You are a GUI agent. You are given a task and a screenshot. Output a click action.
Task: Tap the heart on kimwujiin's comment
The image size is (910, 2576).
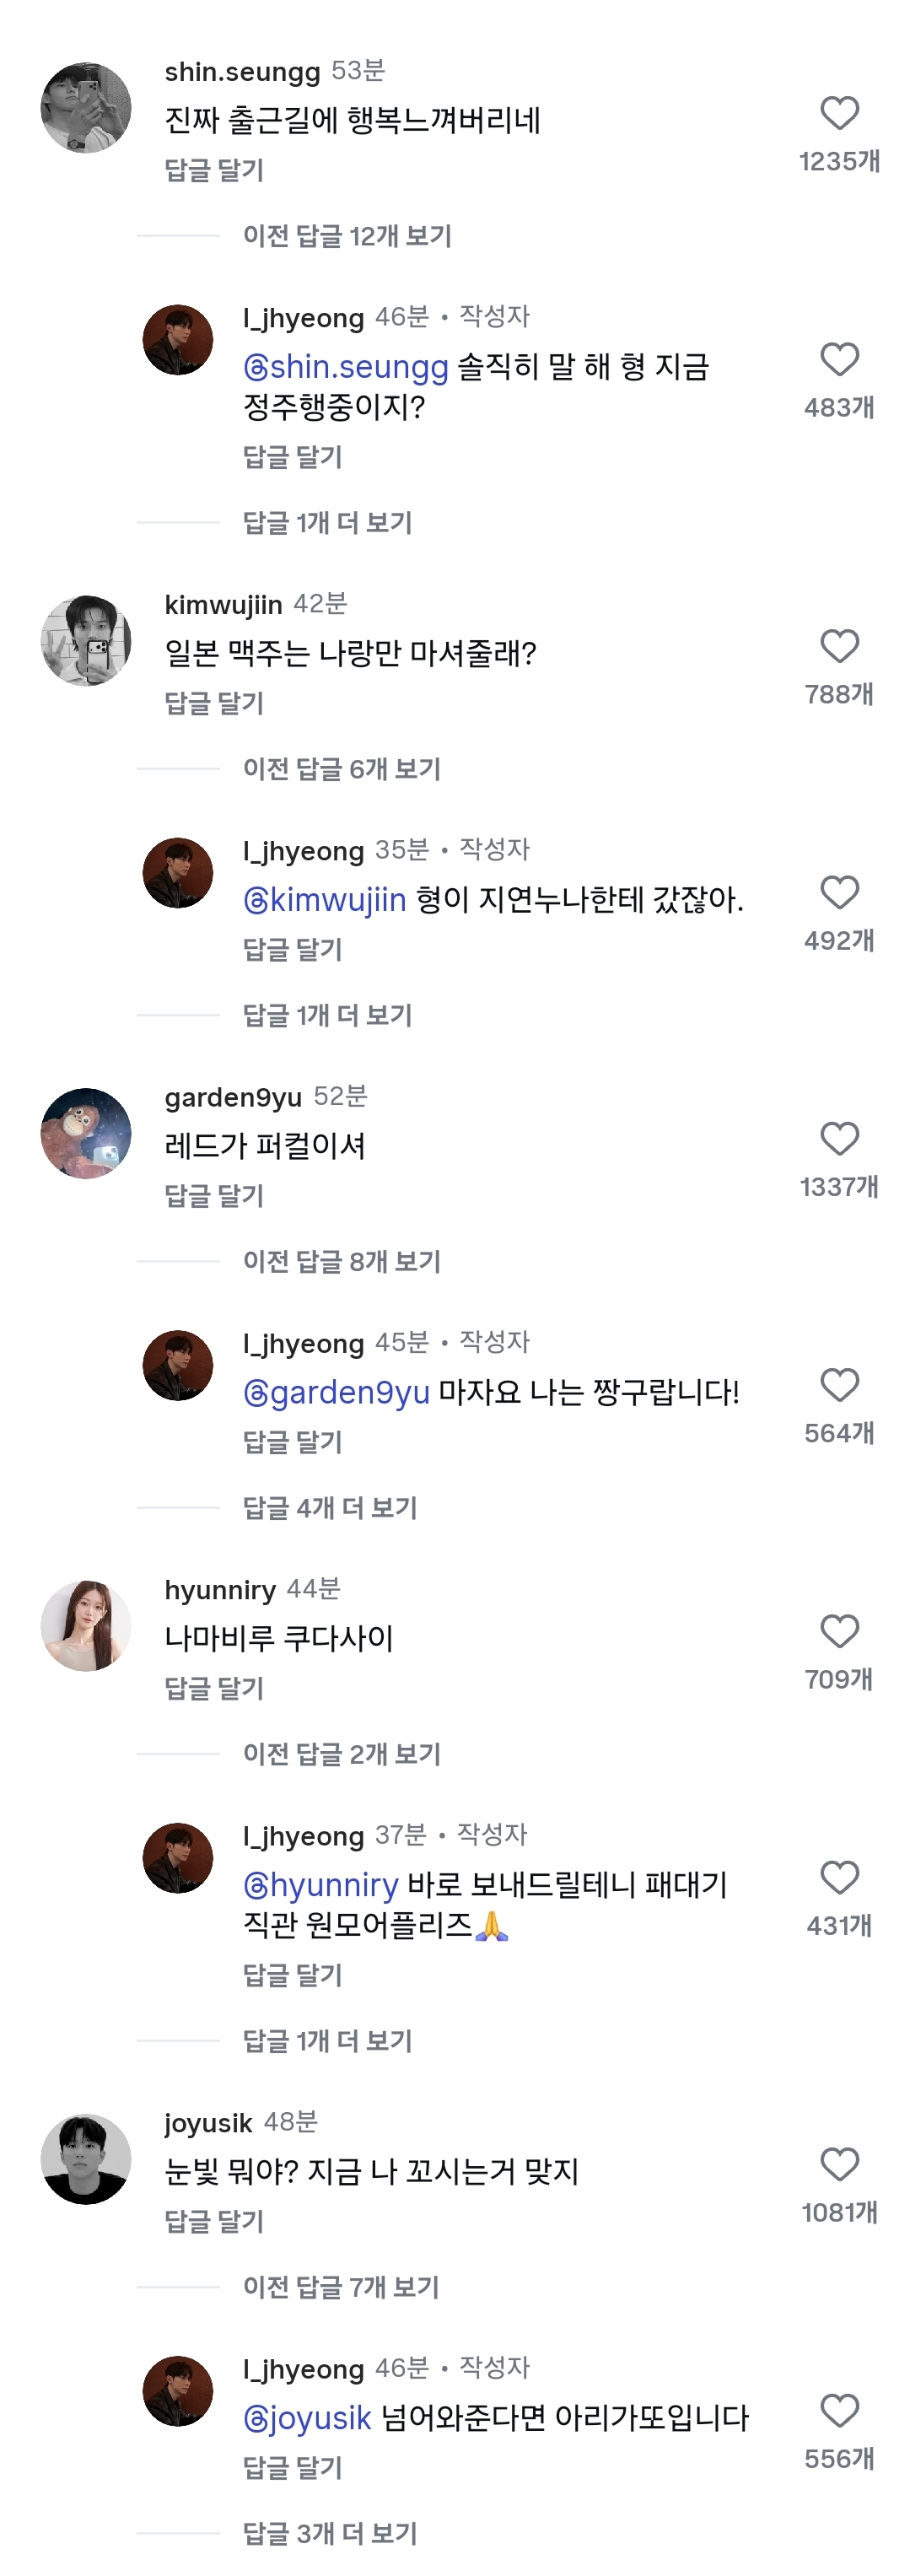(x=839, y=647)
